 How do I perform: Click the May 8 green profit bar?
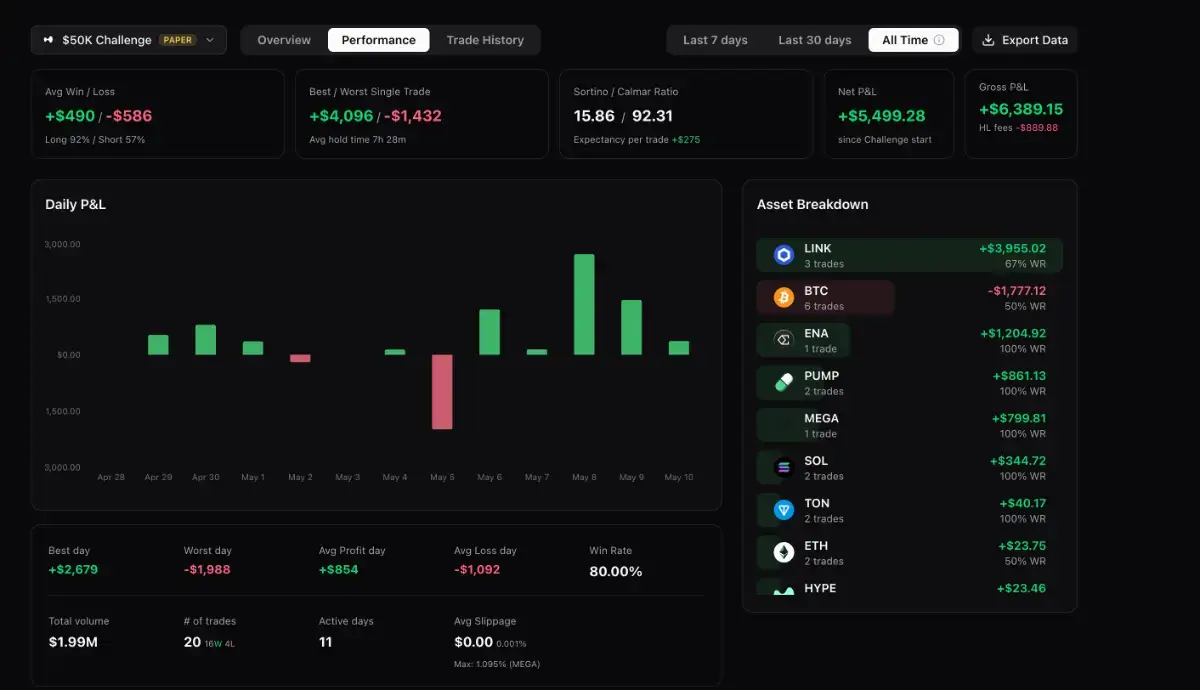(584, 305)
